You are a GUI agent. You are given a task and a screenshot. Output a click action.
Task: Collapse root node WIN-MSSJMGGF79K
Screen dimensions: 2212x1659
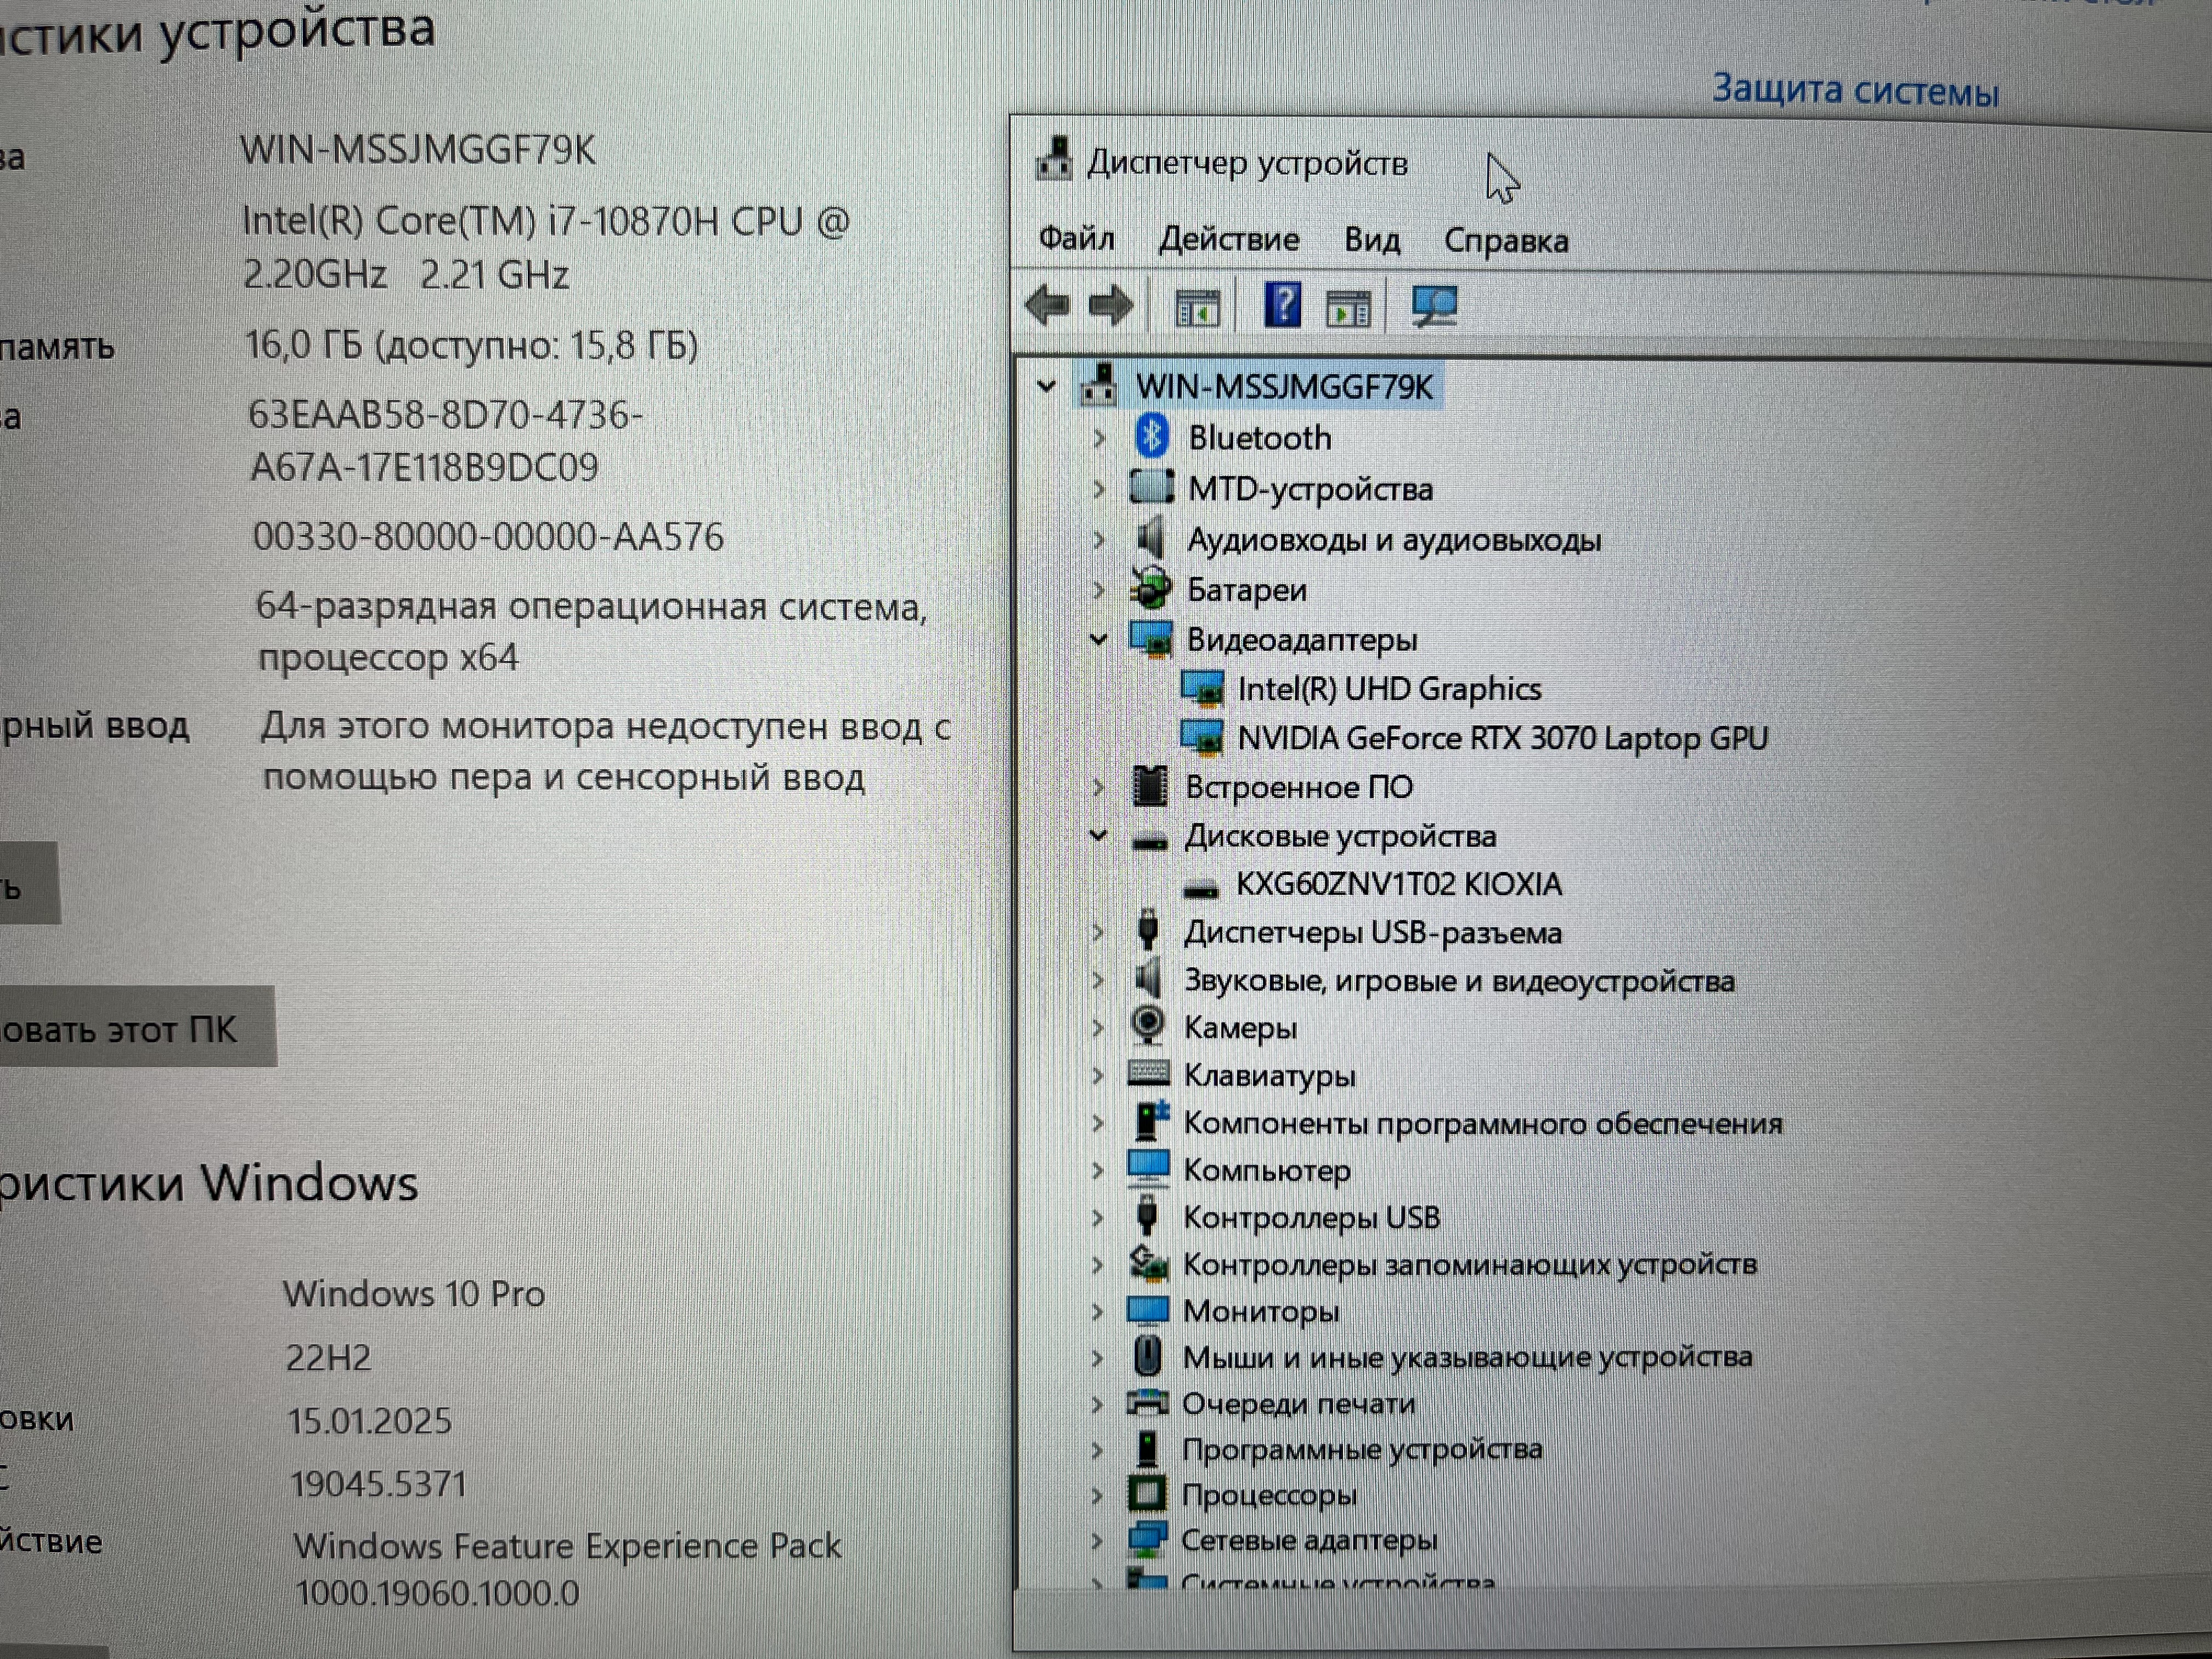[x=1046, y=386]
